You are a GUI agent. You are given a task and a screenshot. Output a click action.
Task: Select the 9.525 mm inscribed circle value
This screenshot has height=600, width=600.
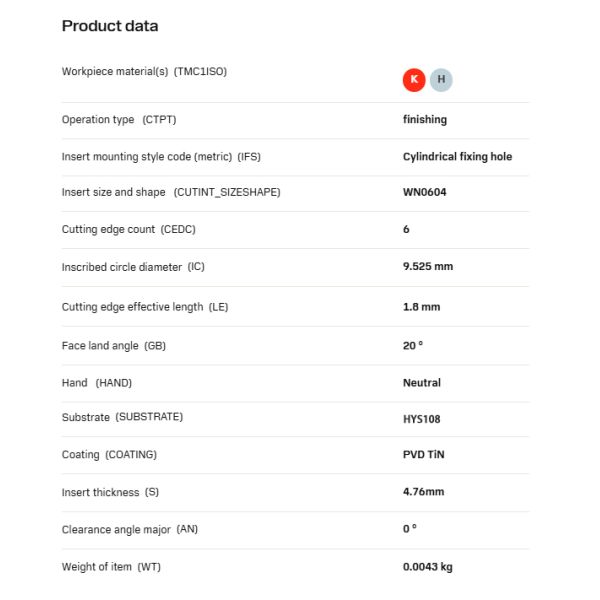click(x=428, y=267)
